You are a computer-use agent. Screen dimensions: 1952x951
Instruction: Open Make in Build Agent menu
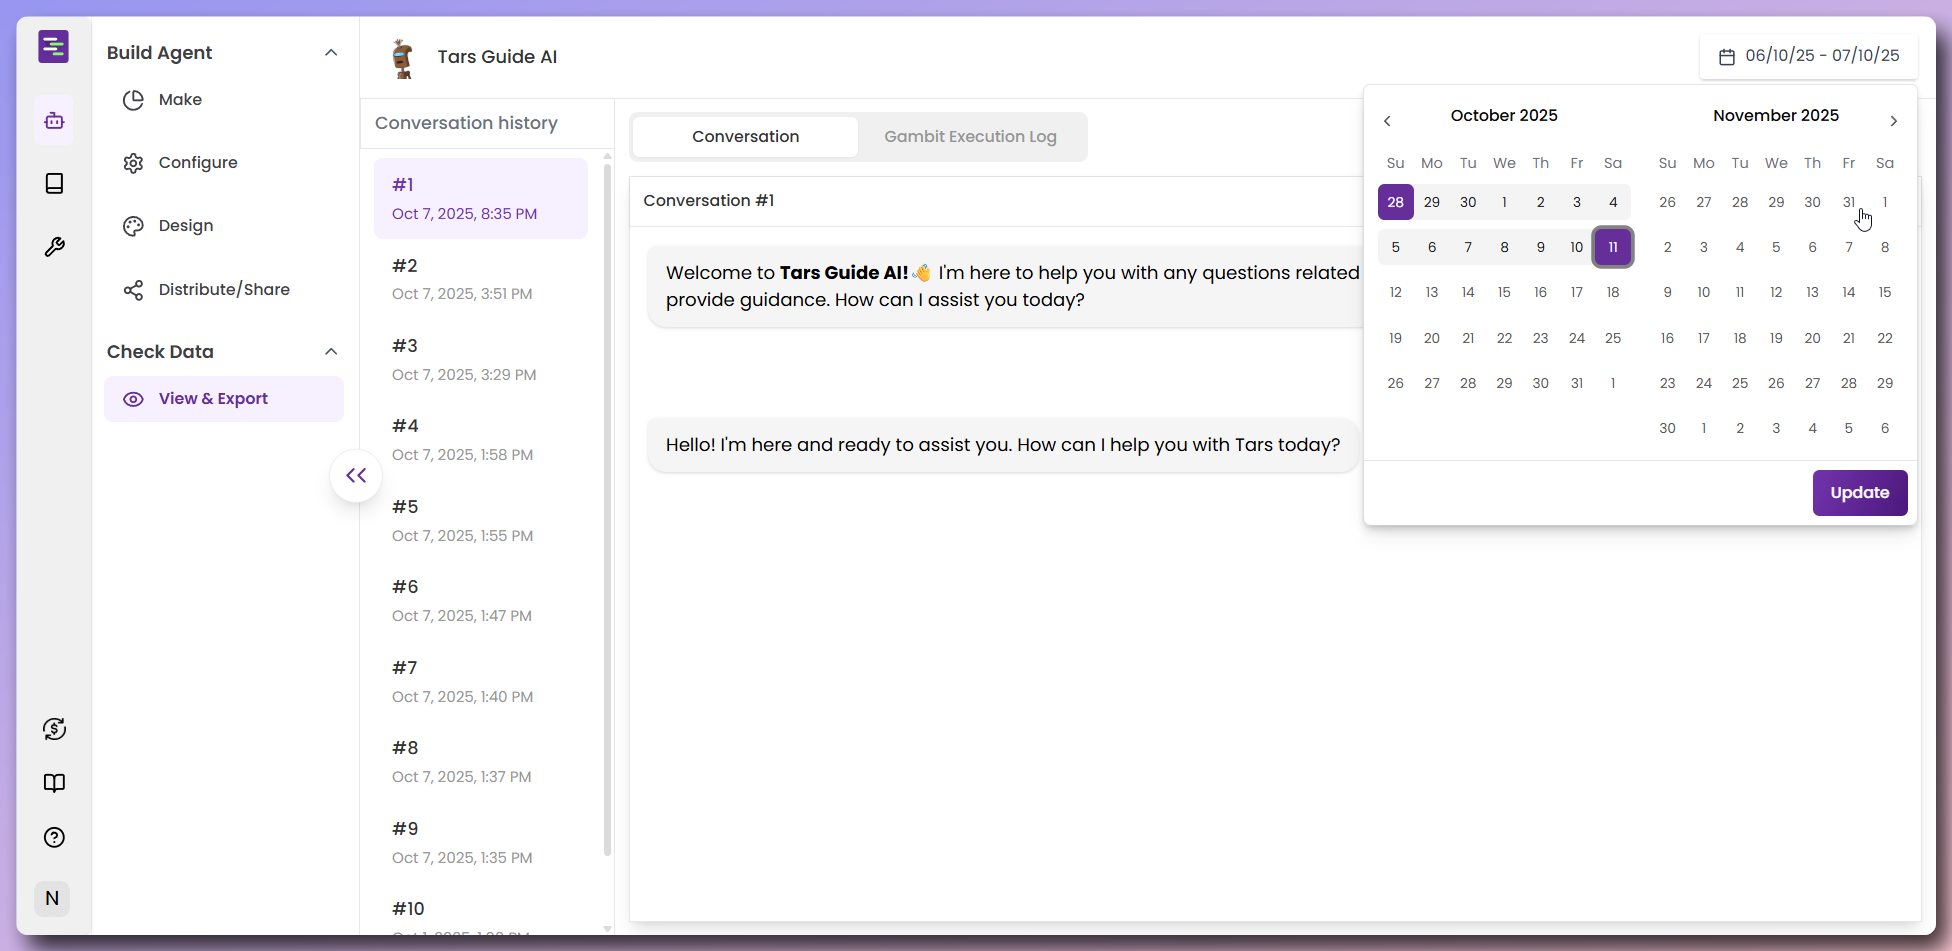click(x=224, y=100)
